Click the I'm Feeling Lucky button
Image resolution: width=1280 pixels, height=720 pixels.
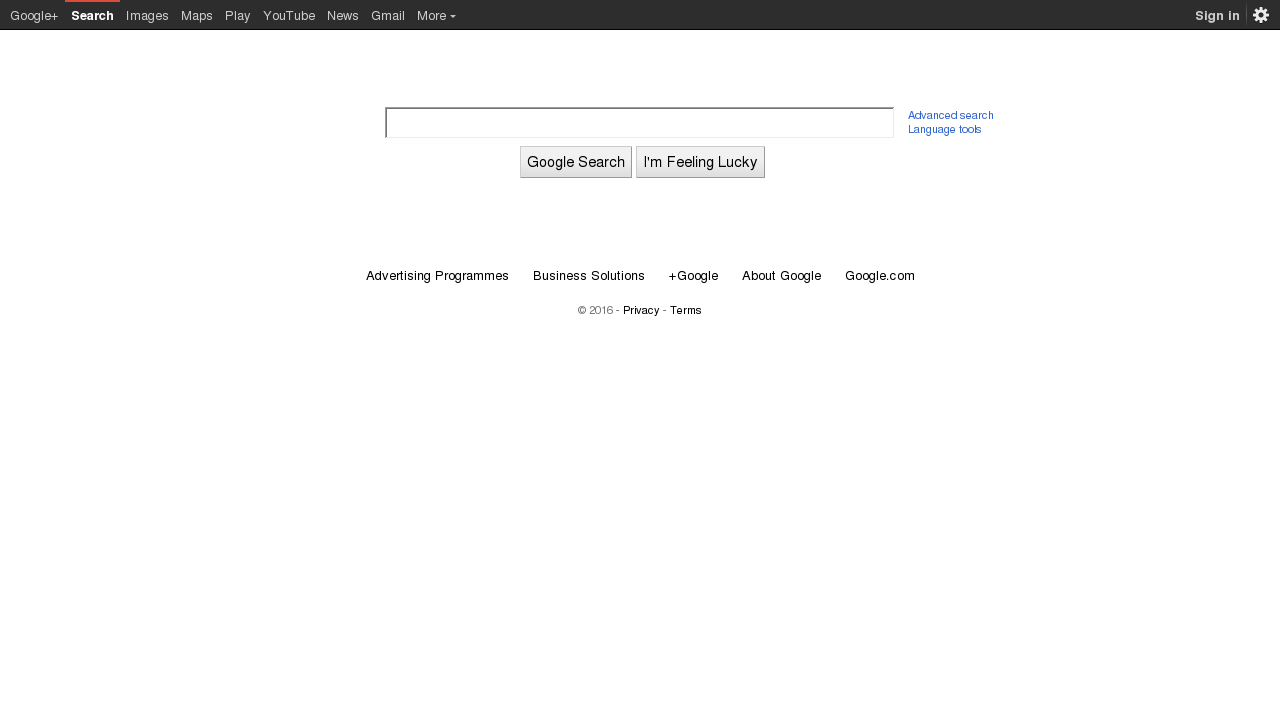(700, 162)
